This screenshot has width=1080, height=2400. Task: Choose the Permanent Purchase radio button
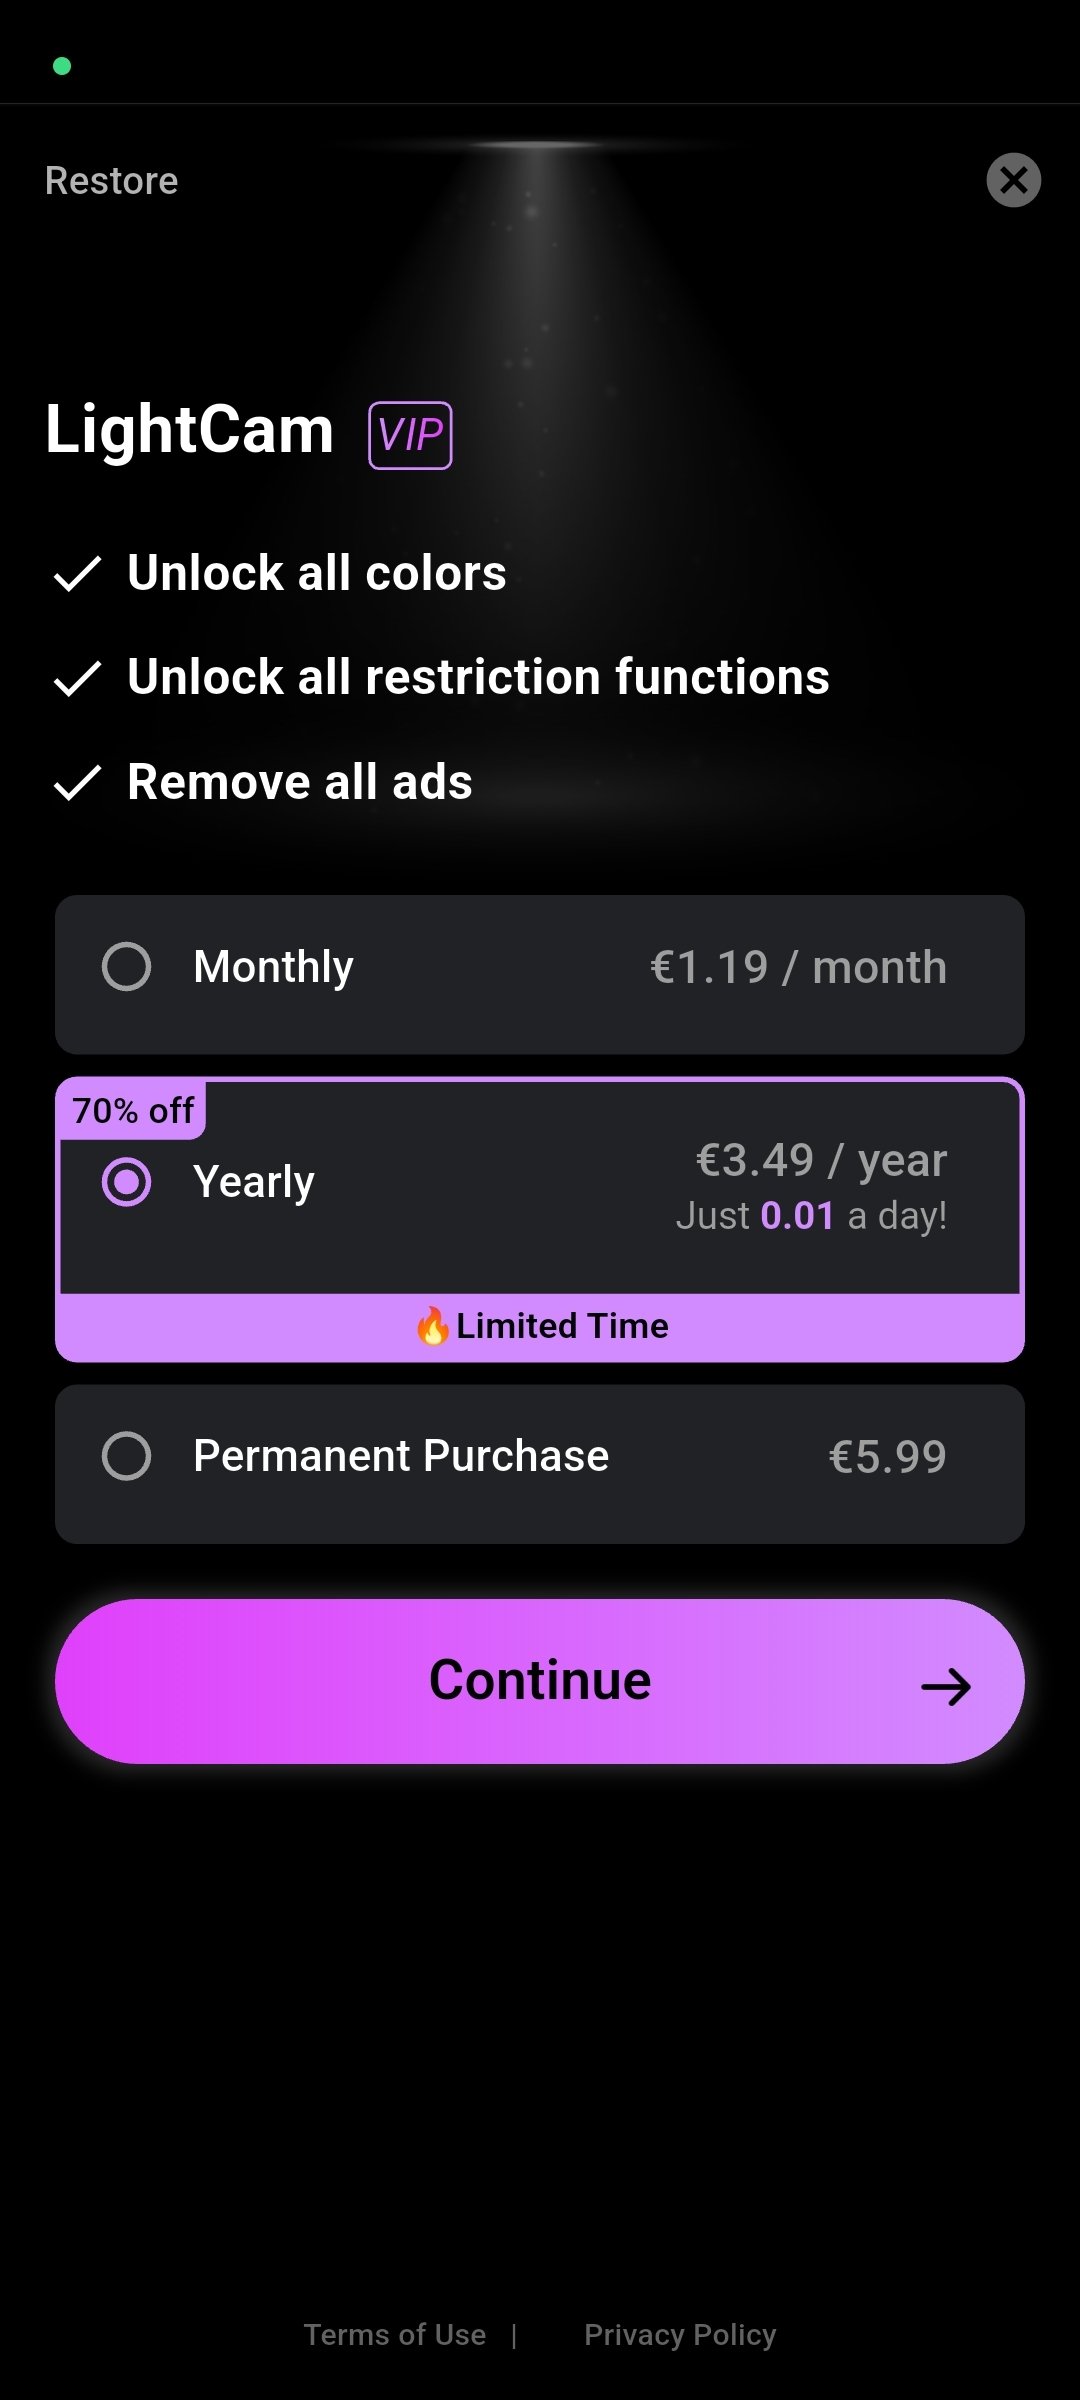coord(127,1456)
